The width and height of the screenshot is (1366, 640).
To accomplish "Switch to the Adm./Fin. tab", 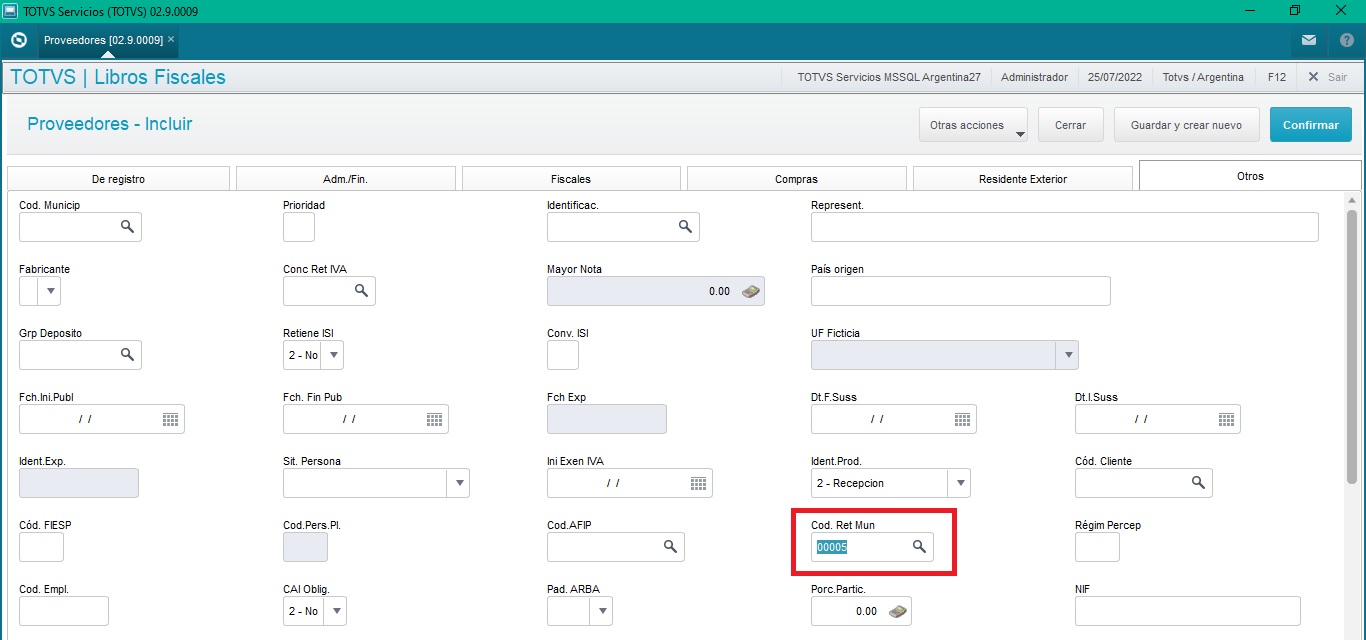I will (345, 179).
